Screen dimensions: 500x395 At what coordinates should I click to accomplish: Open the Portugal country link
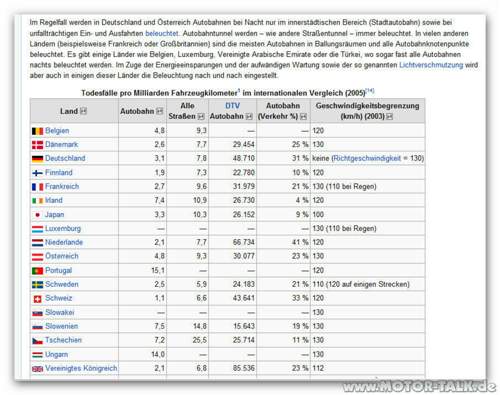coord(58,270)
